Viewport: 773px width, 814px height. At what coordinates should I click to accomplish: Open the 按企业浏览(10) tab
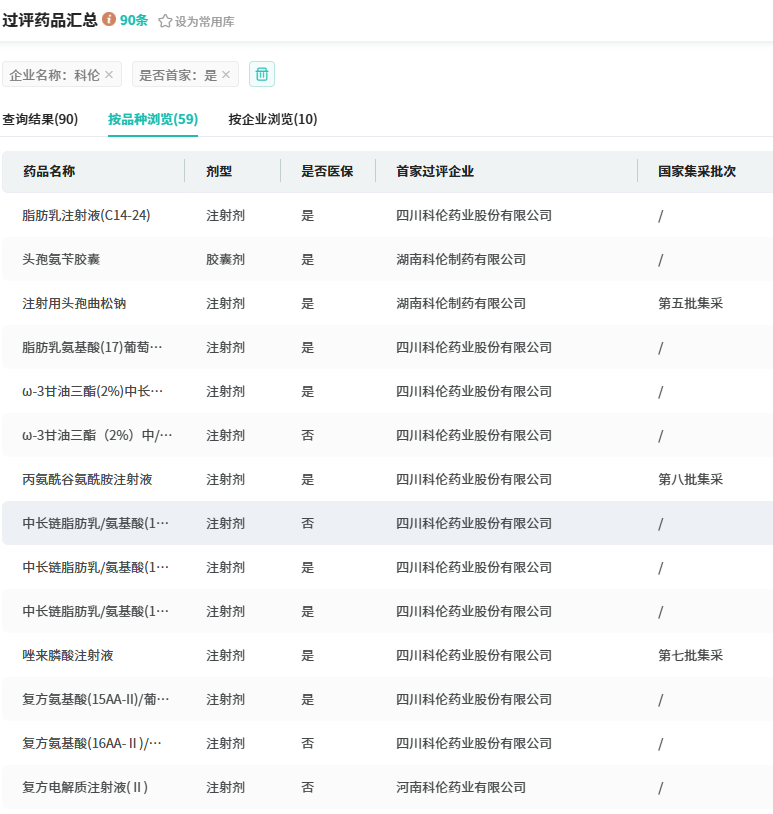click(273, 119)
